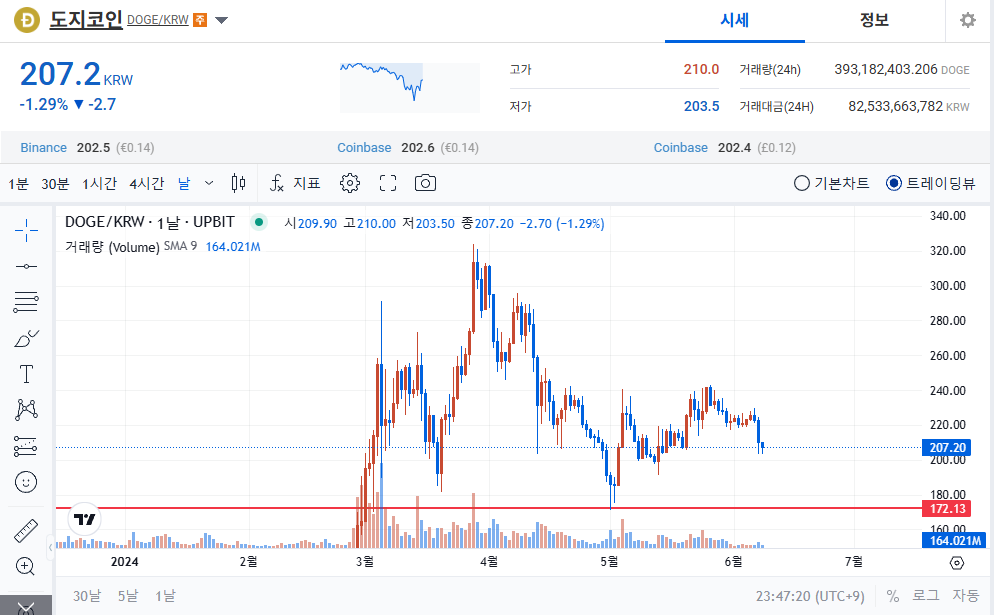Activate the zoom-in magnifier tool
This screenshot has height=615, width=994.
[x=26, y=567]
